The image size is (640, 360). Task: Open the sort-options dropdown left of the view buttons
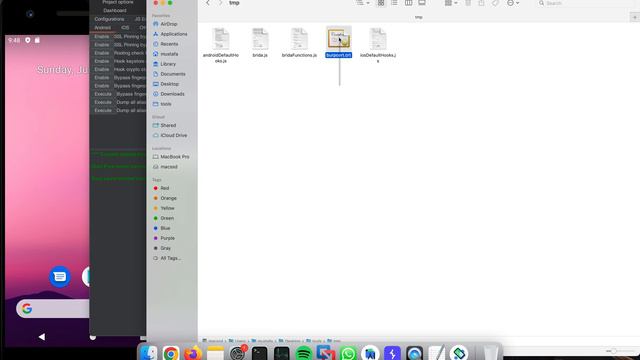pos(362,3)
